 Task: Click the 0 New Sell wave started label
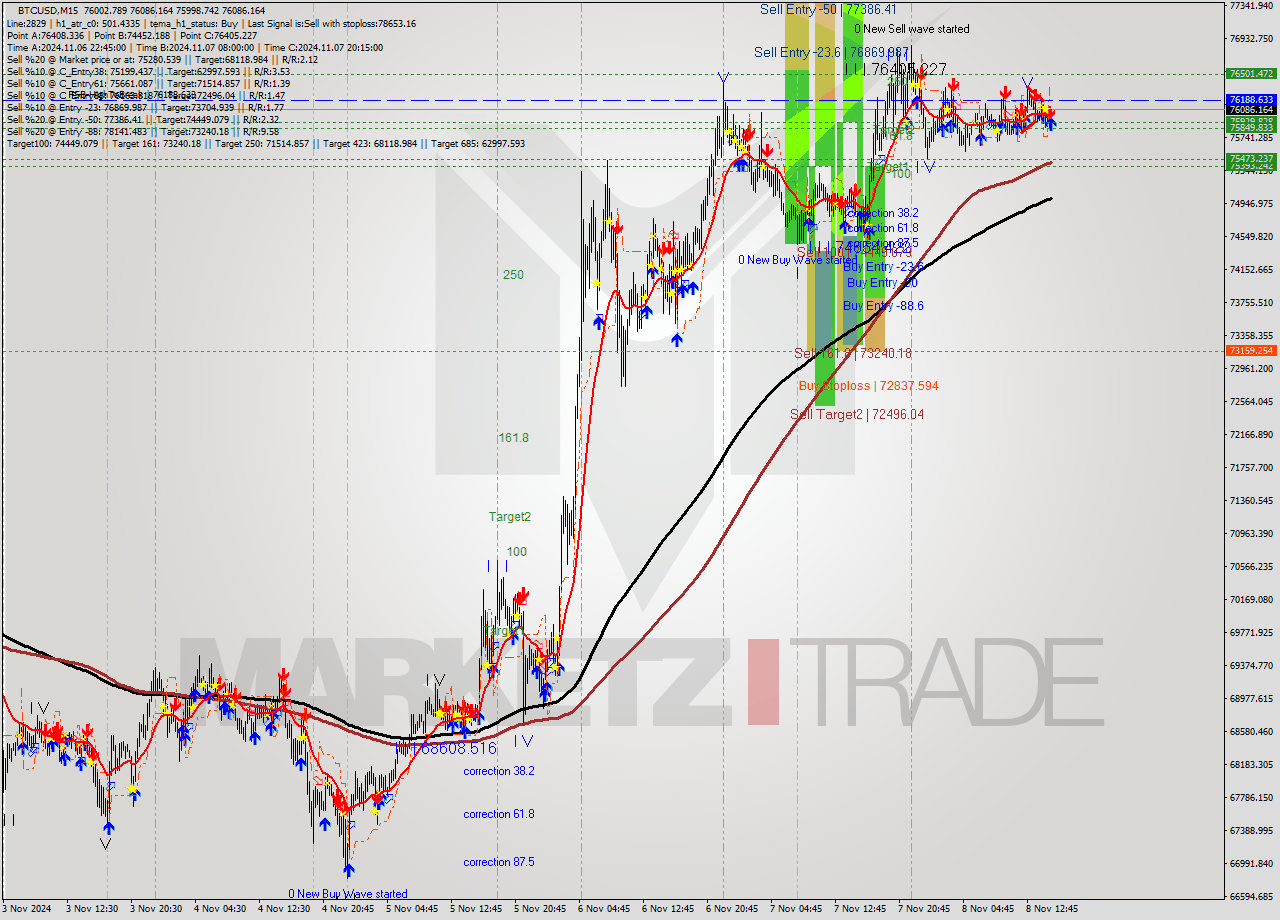click(x=911, y=29)
